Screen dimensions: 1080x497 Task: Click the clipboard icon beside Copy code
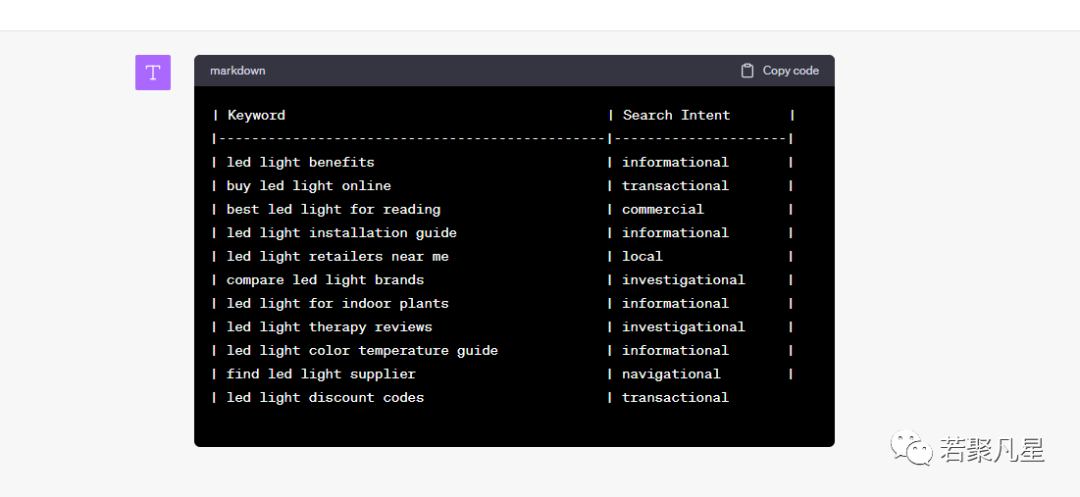click(x=747, y=71)
